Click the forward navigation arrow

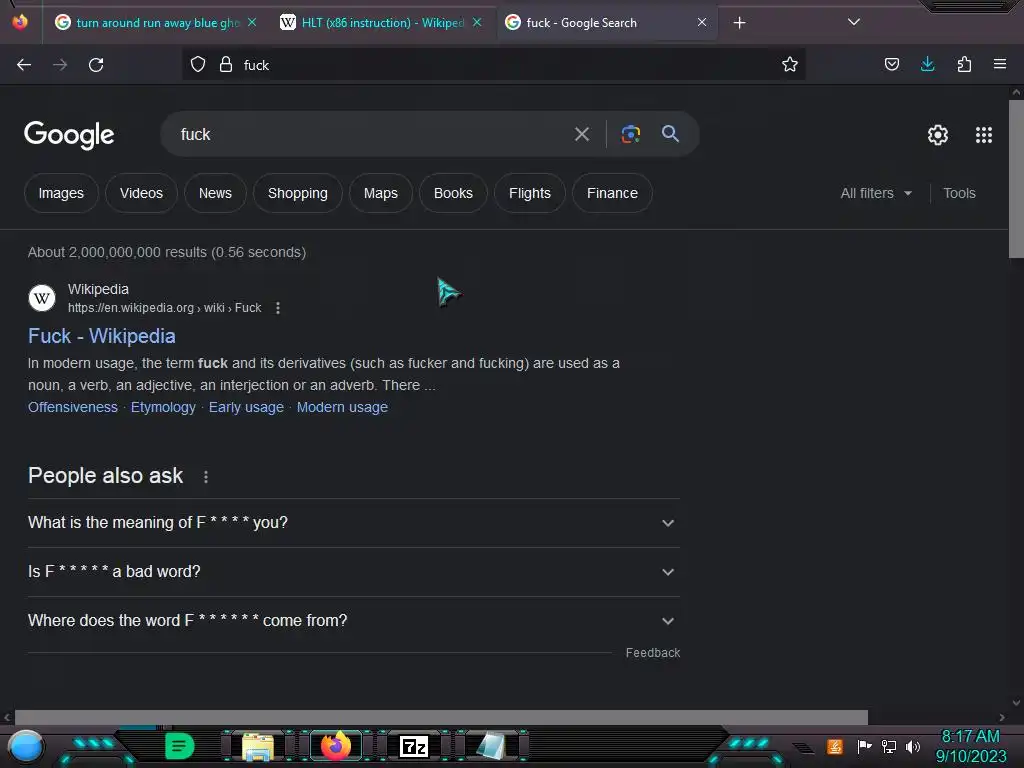coord(60,65)
